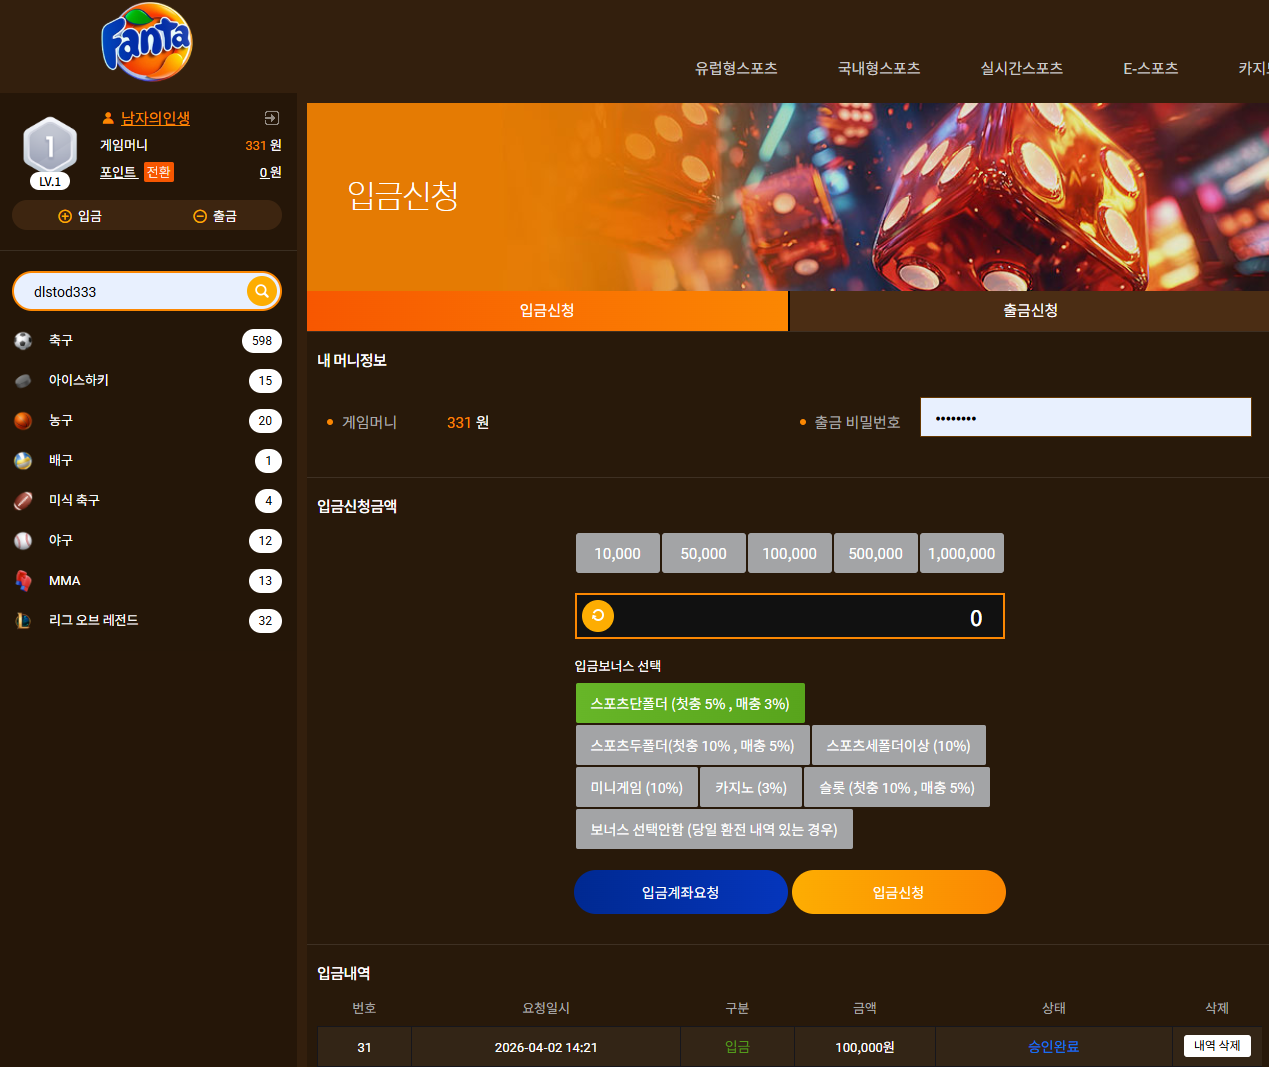Add 100,000 to deposit amount
The image size is (1269, 1067).
click(x=790, y=553)
